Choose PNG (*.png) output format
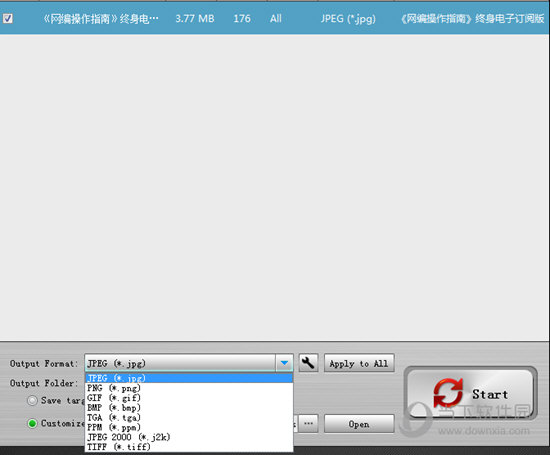This screenshot has width=550, height=455. (189, 388)
